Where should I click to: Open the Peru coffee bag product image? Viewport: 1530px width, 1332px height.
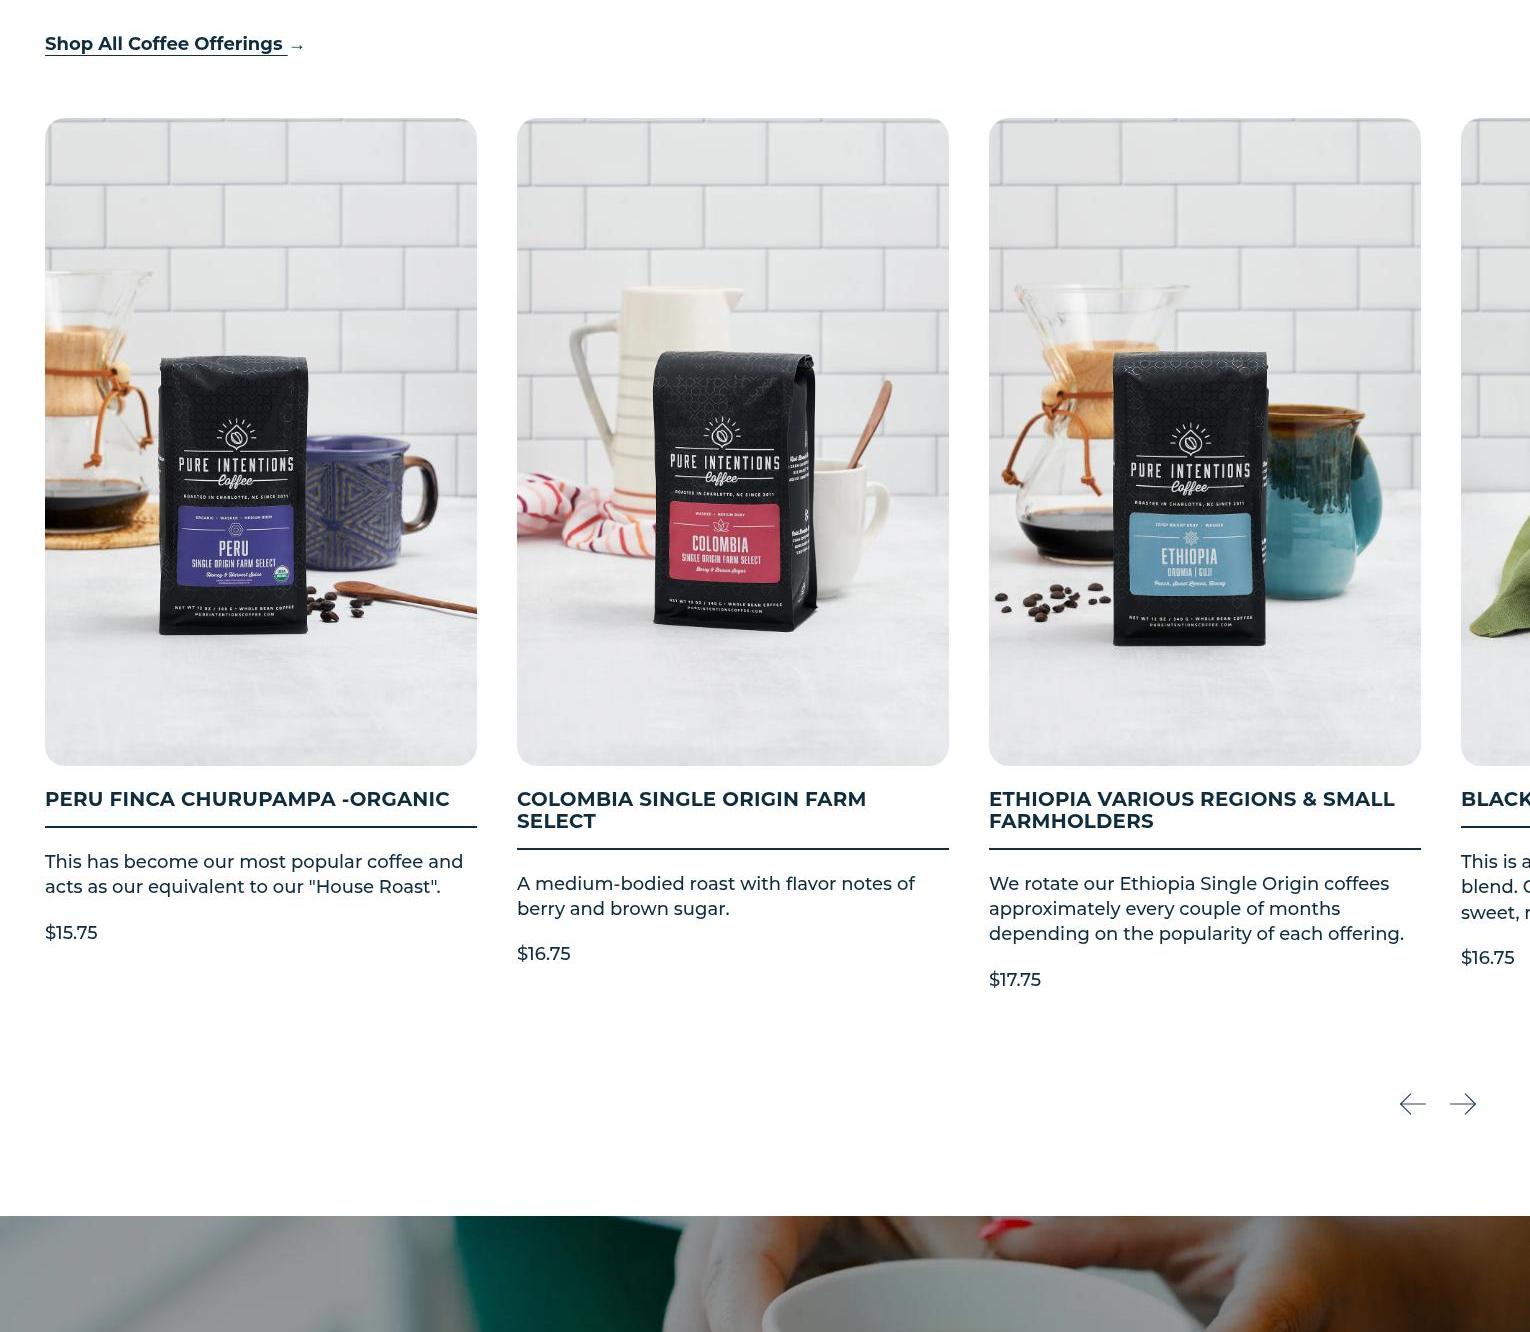tap(261, 442)
